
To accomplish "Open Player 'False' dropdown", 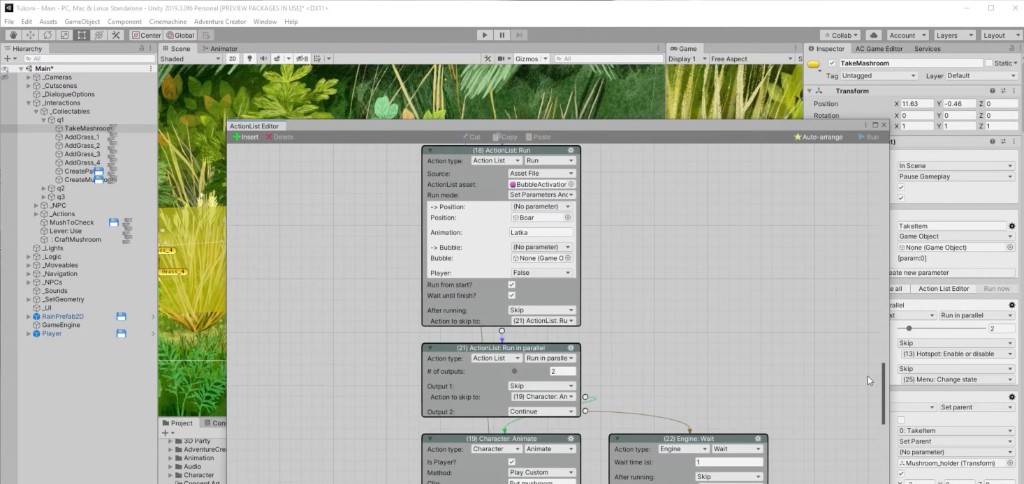I will (x=541, y=272).
